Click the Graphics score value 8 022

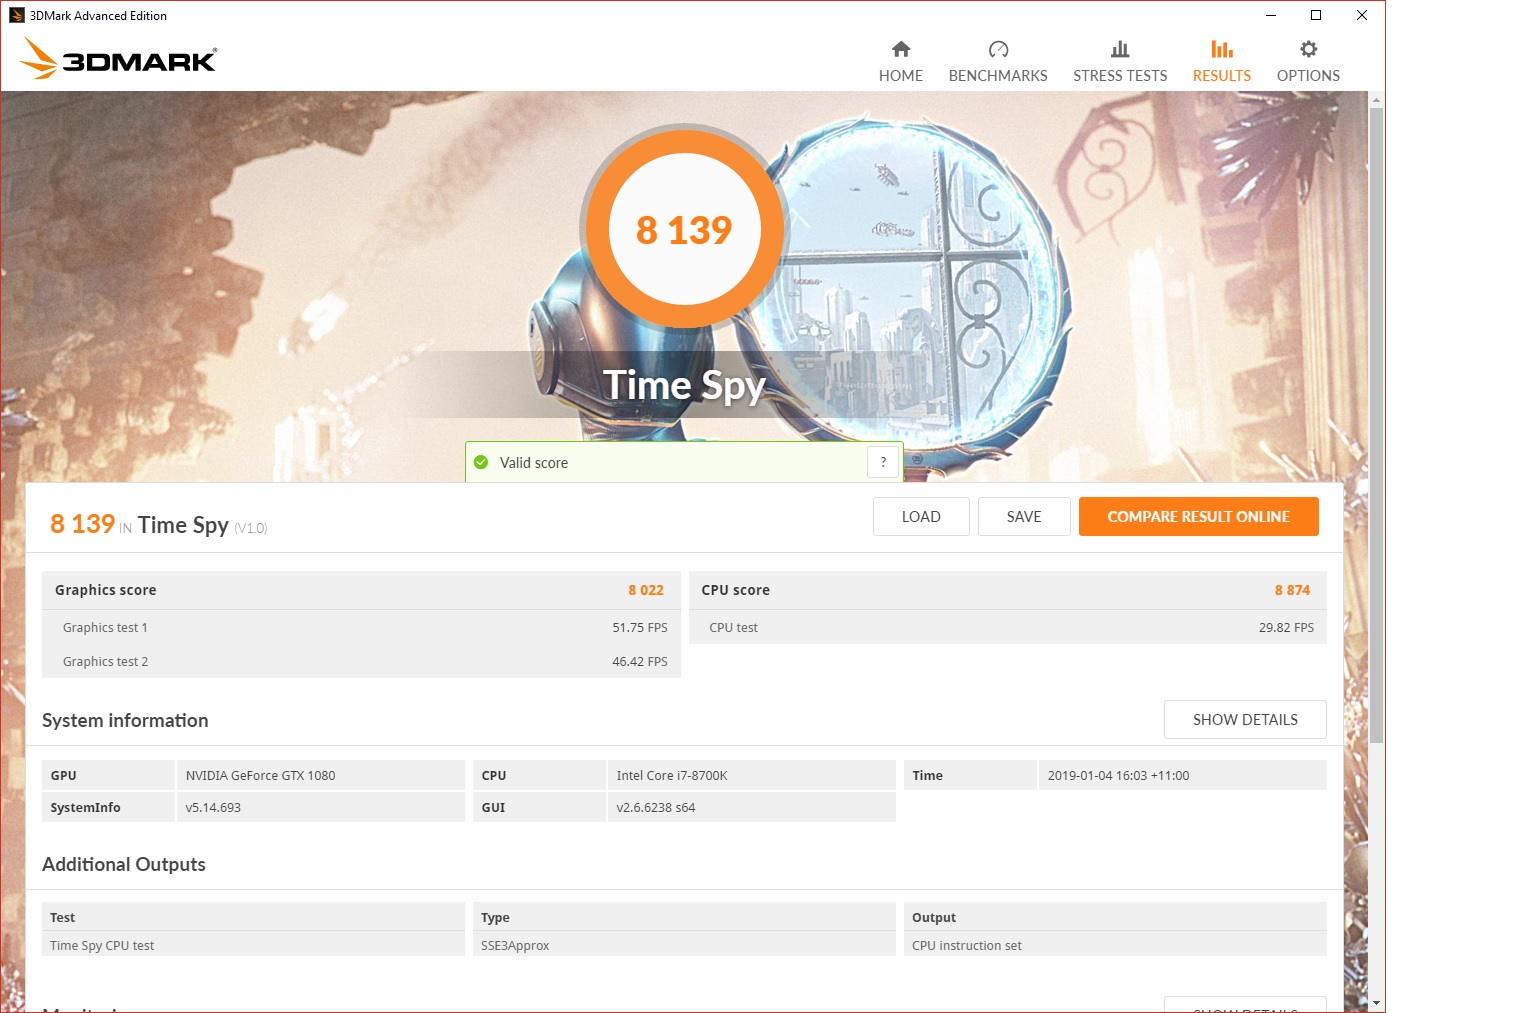coord(646,590)
